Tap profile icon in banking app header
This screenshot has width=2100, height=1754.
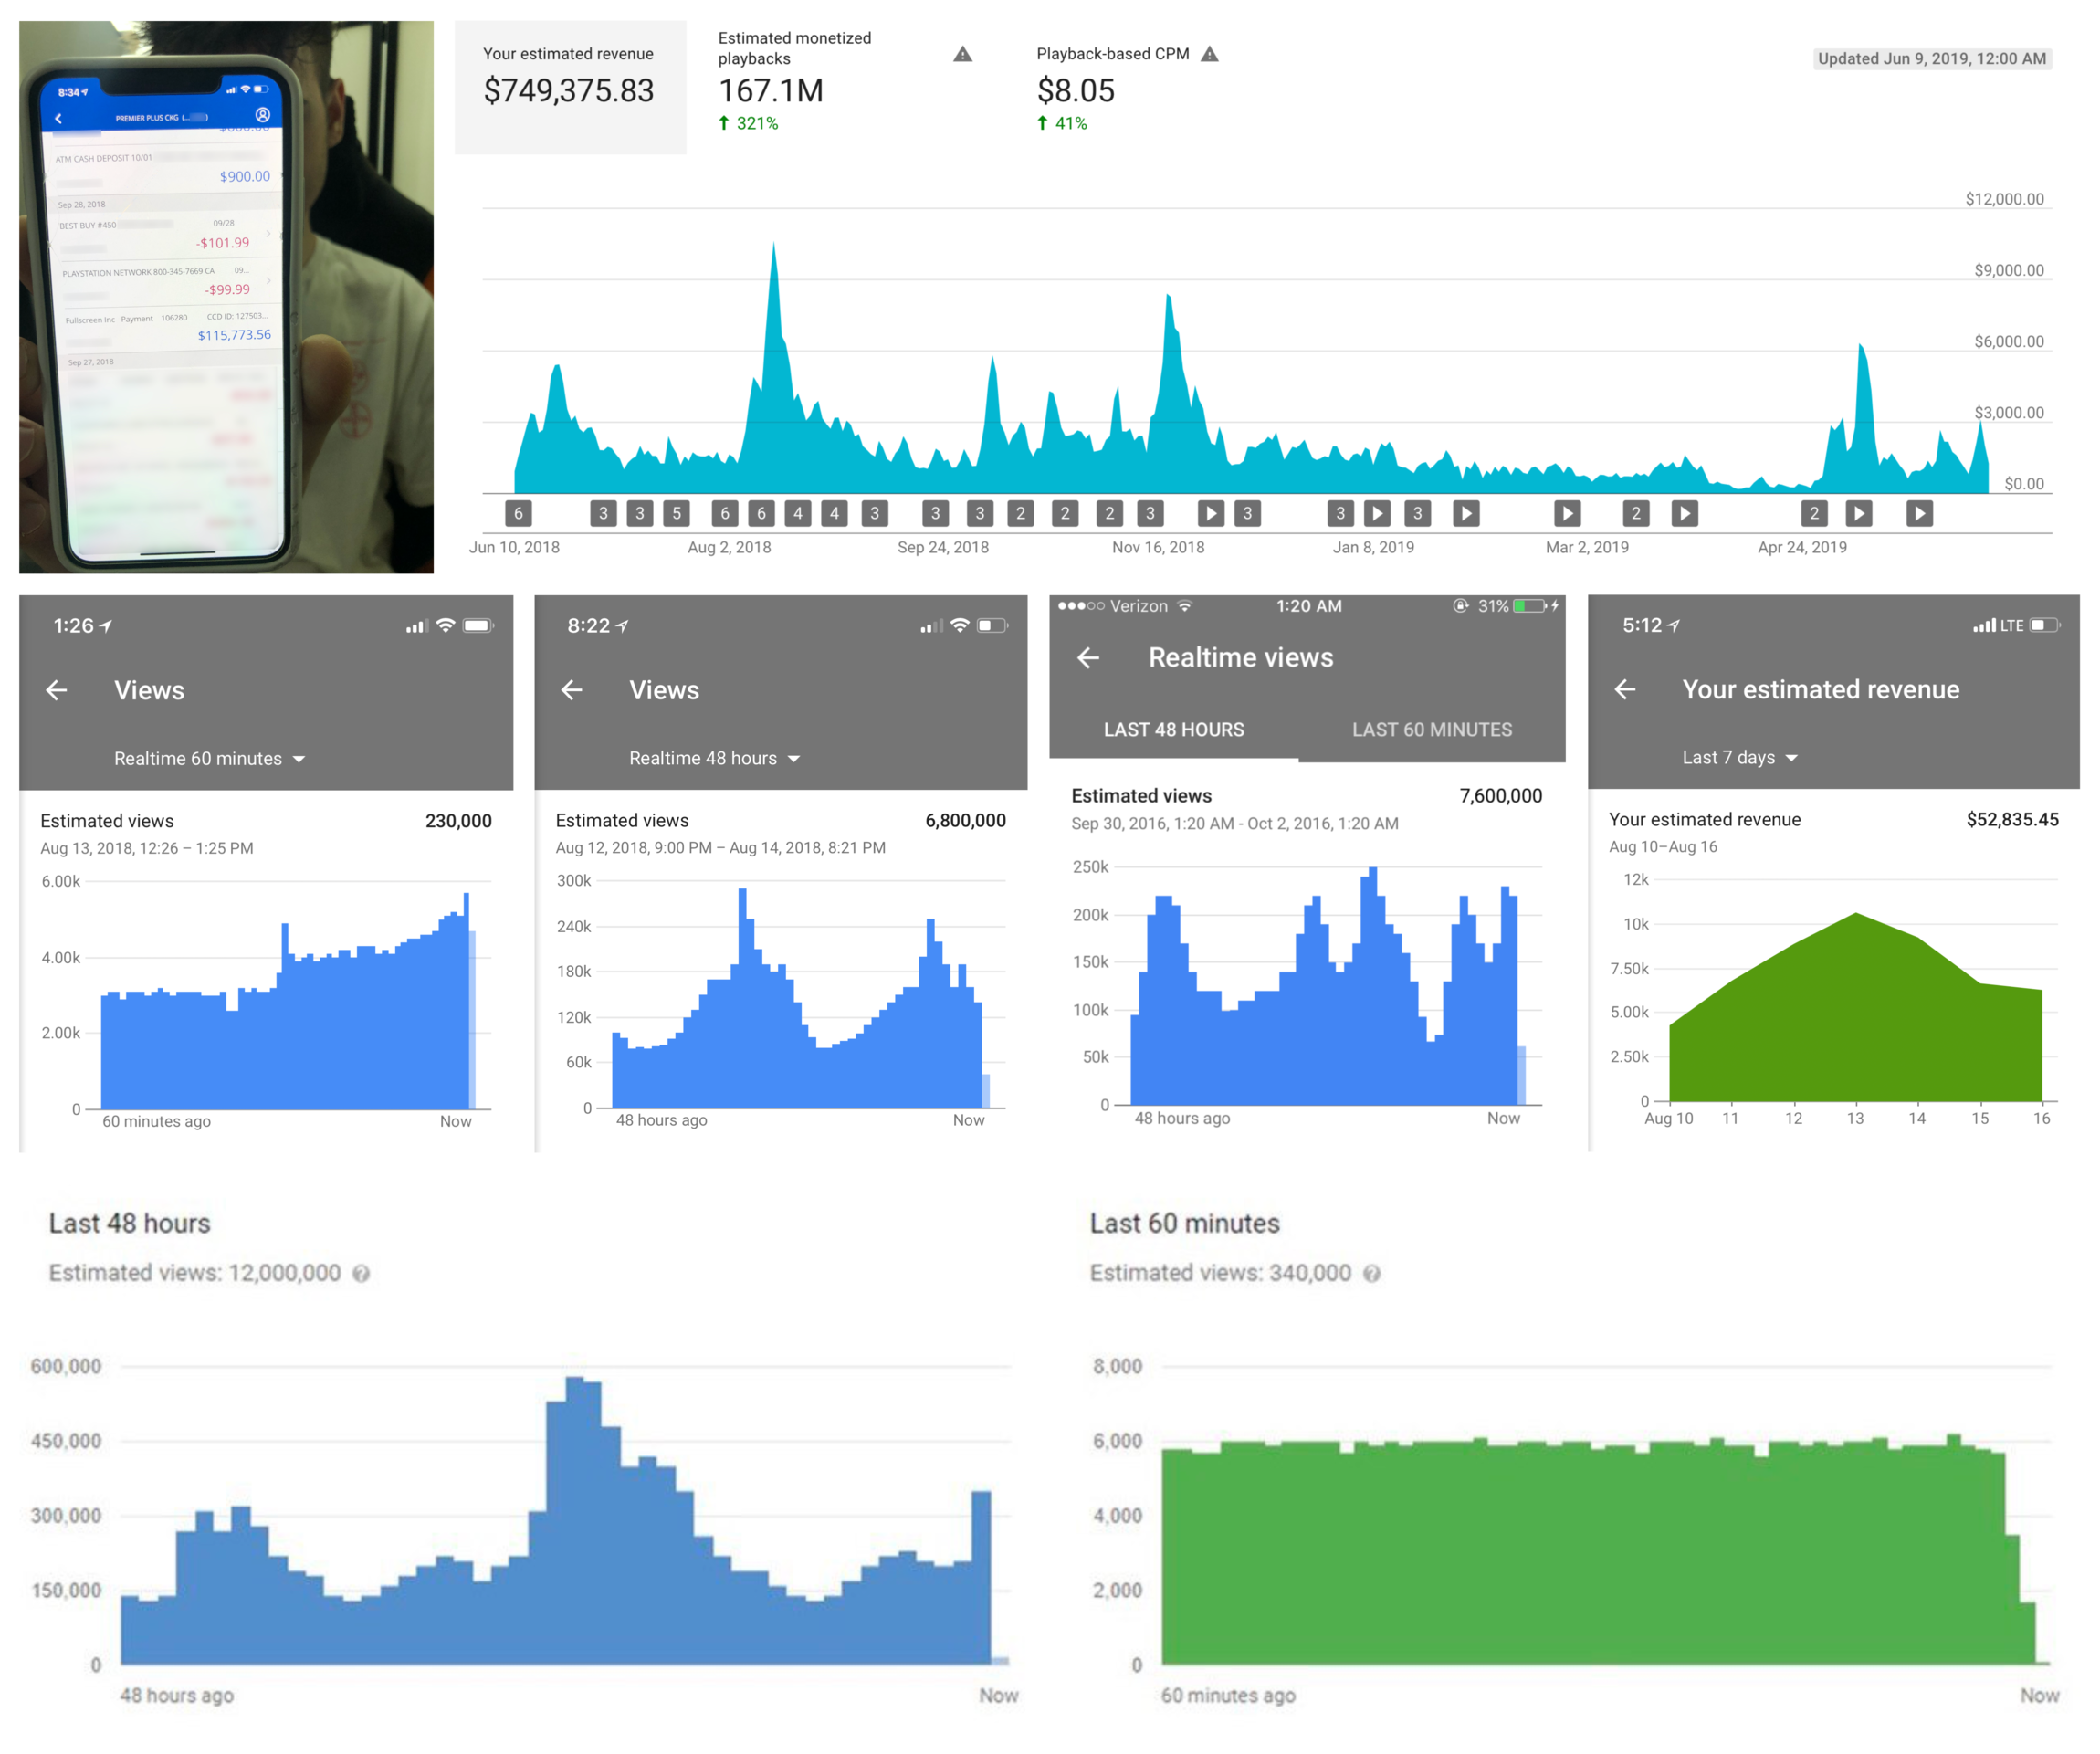pos(263,115)
